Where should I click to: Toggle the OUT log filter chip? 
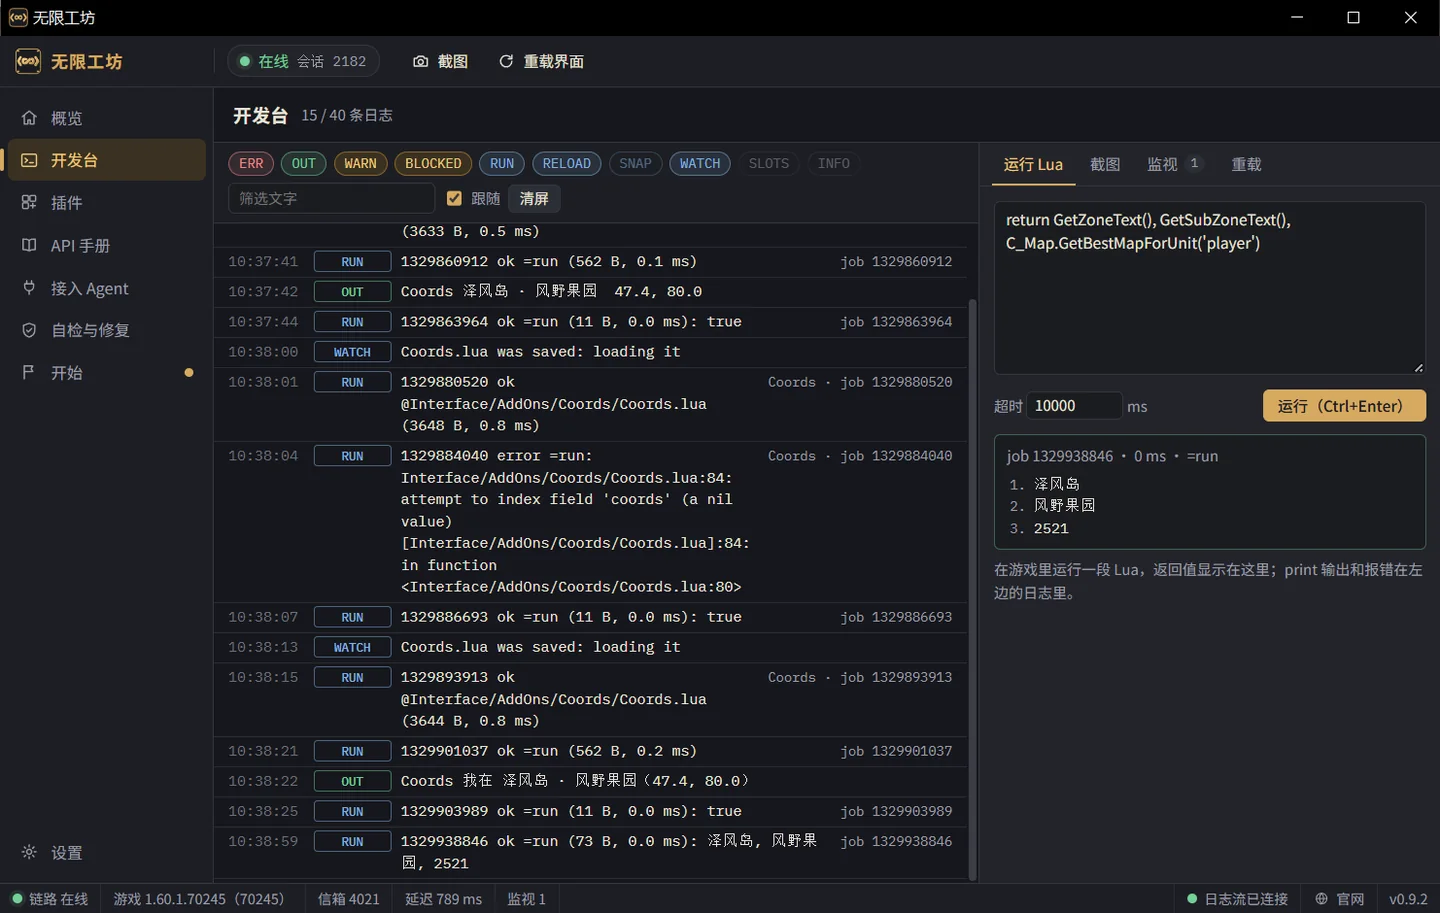click(304, 164)
